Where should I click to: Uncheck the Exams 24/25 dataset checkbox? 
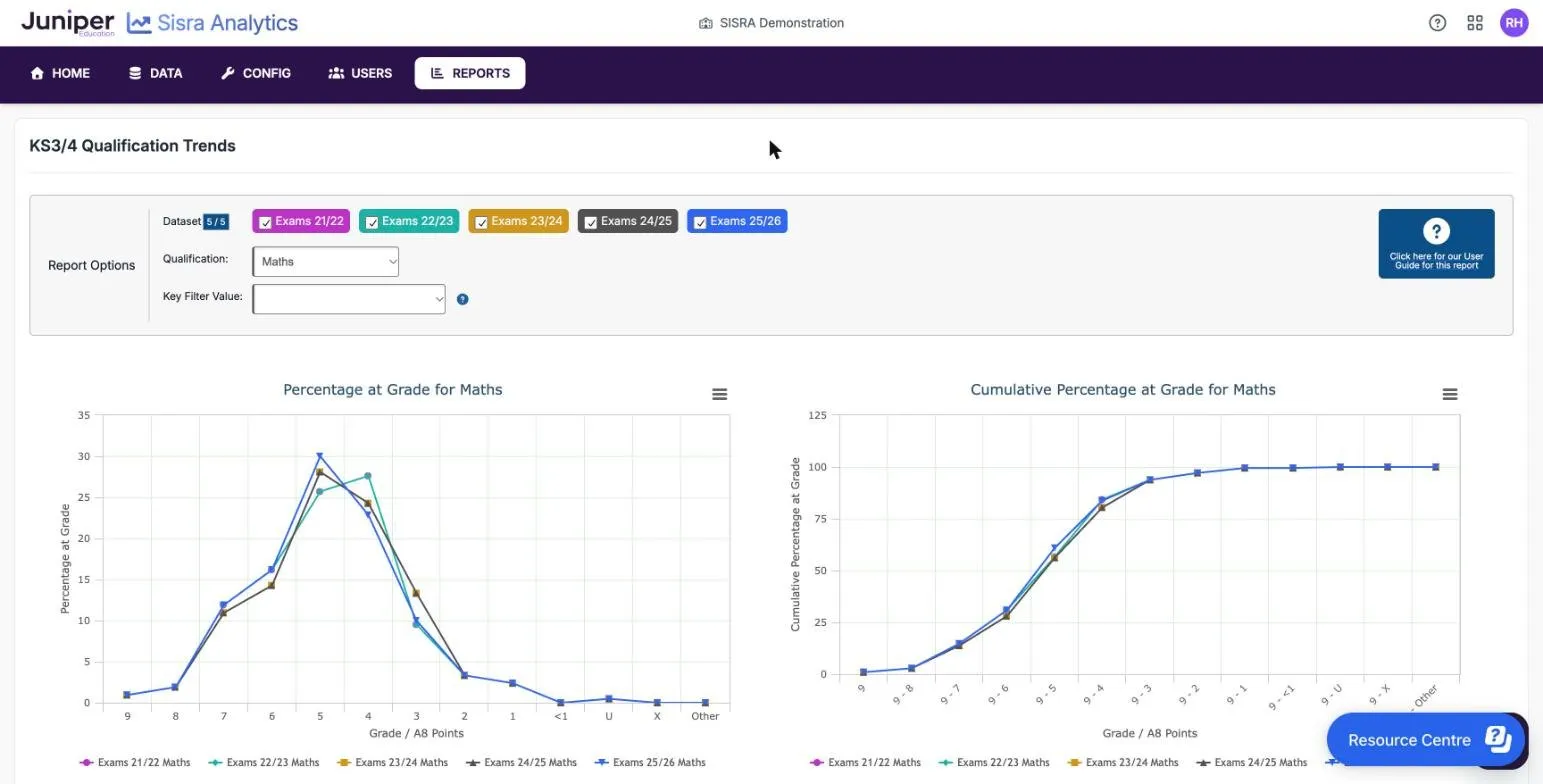point(590,223)
